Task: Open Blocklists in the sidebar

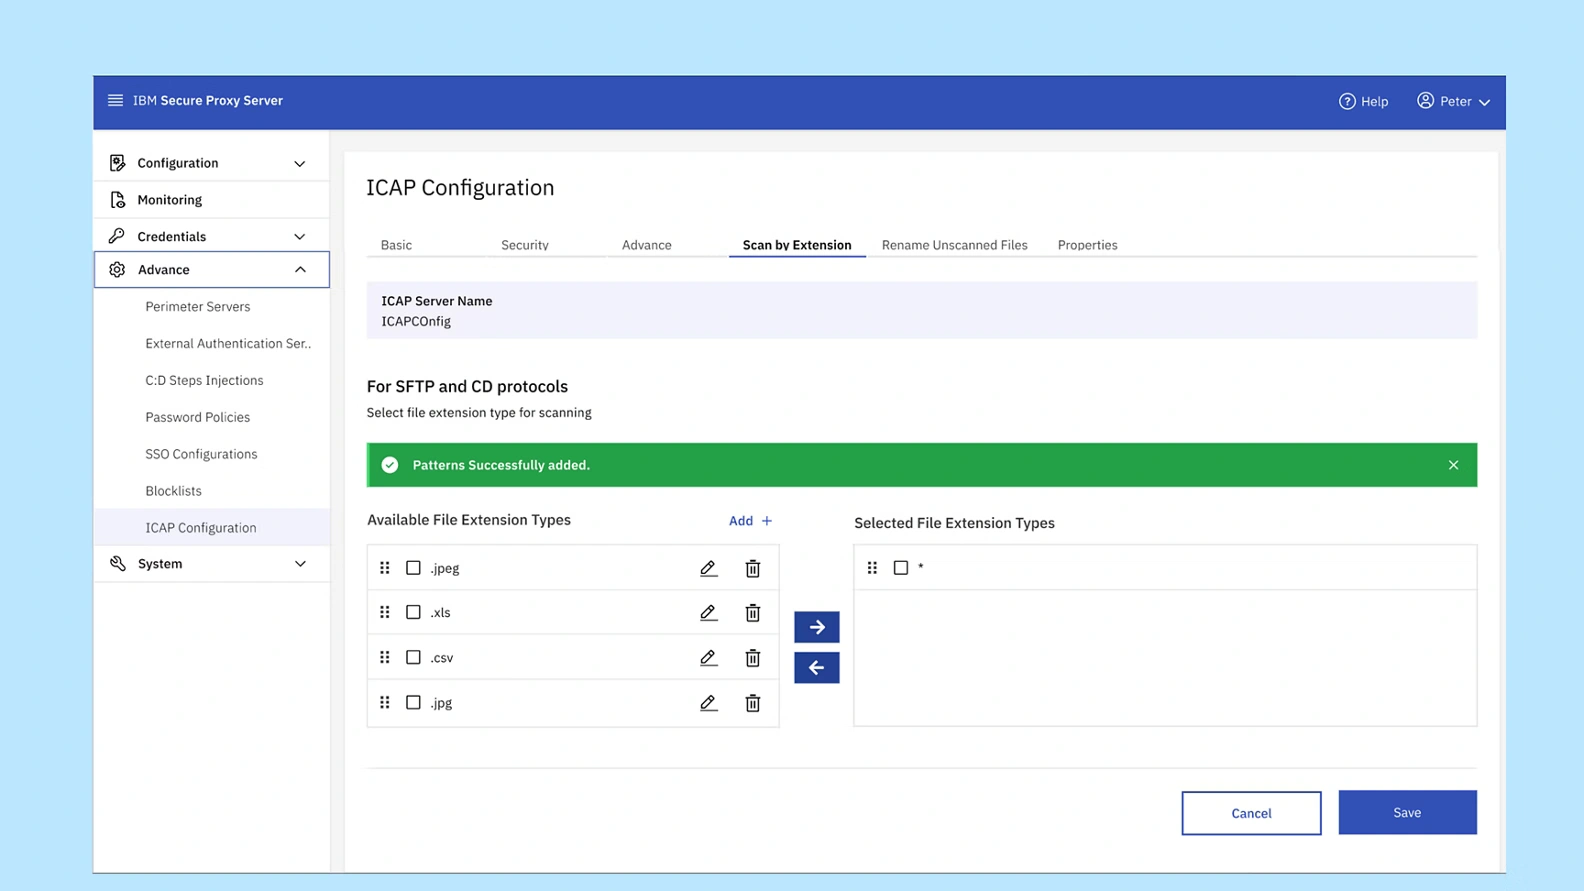Action: (x=174, y=491)
